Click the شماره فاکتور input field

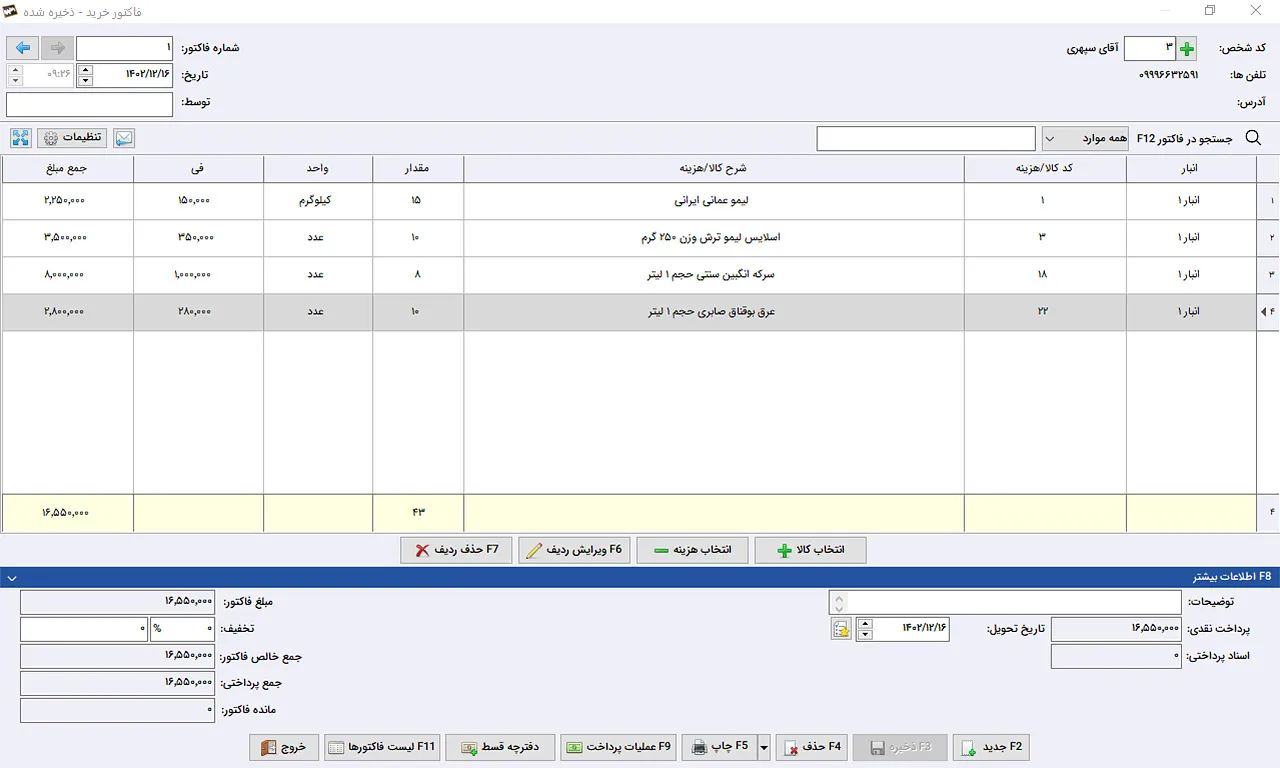click(x=125, y=48)
